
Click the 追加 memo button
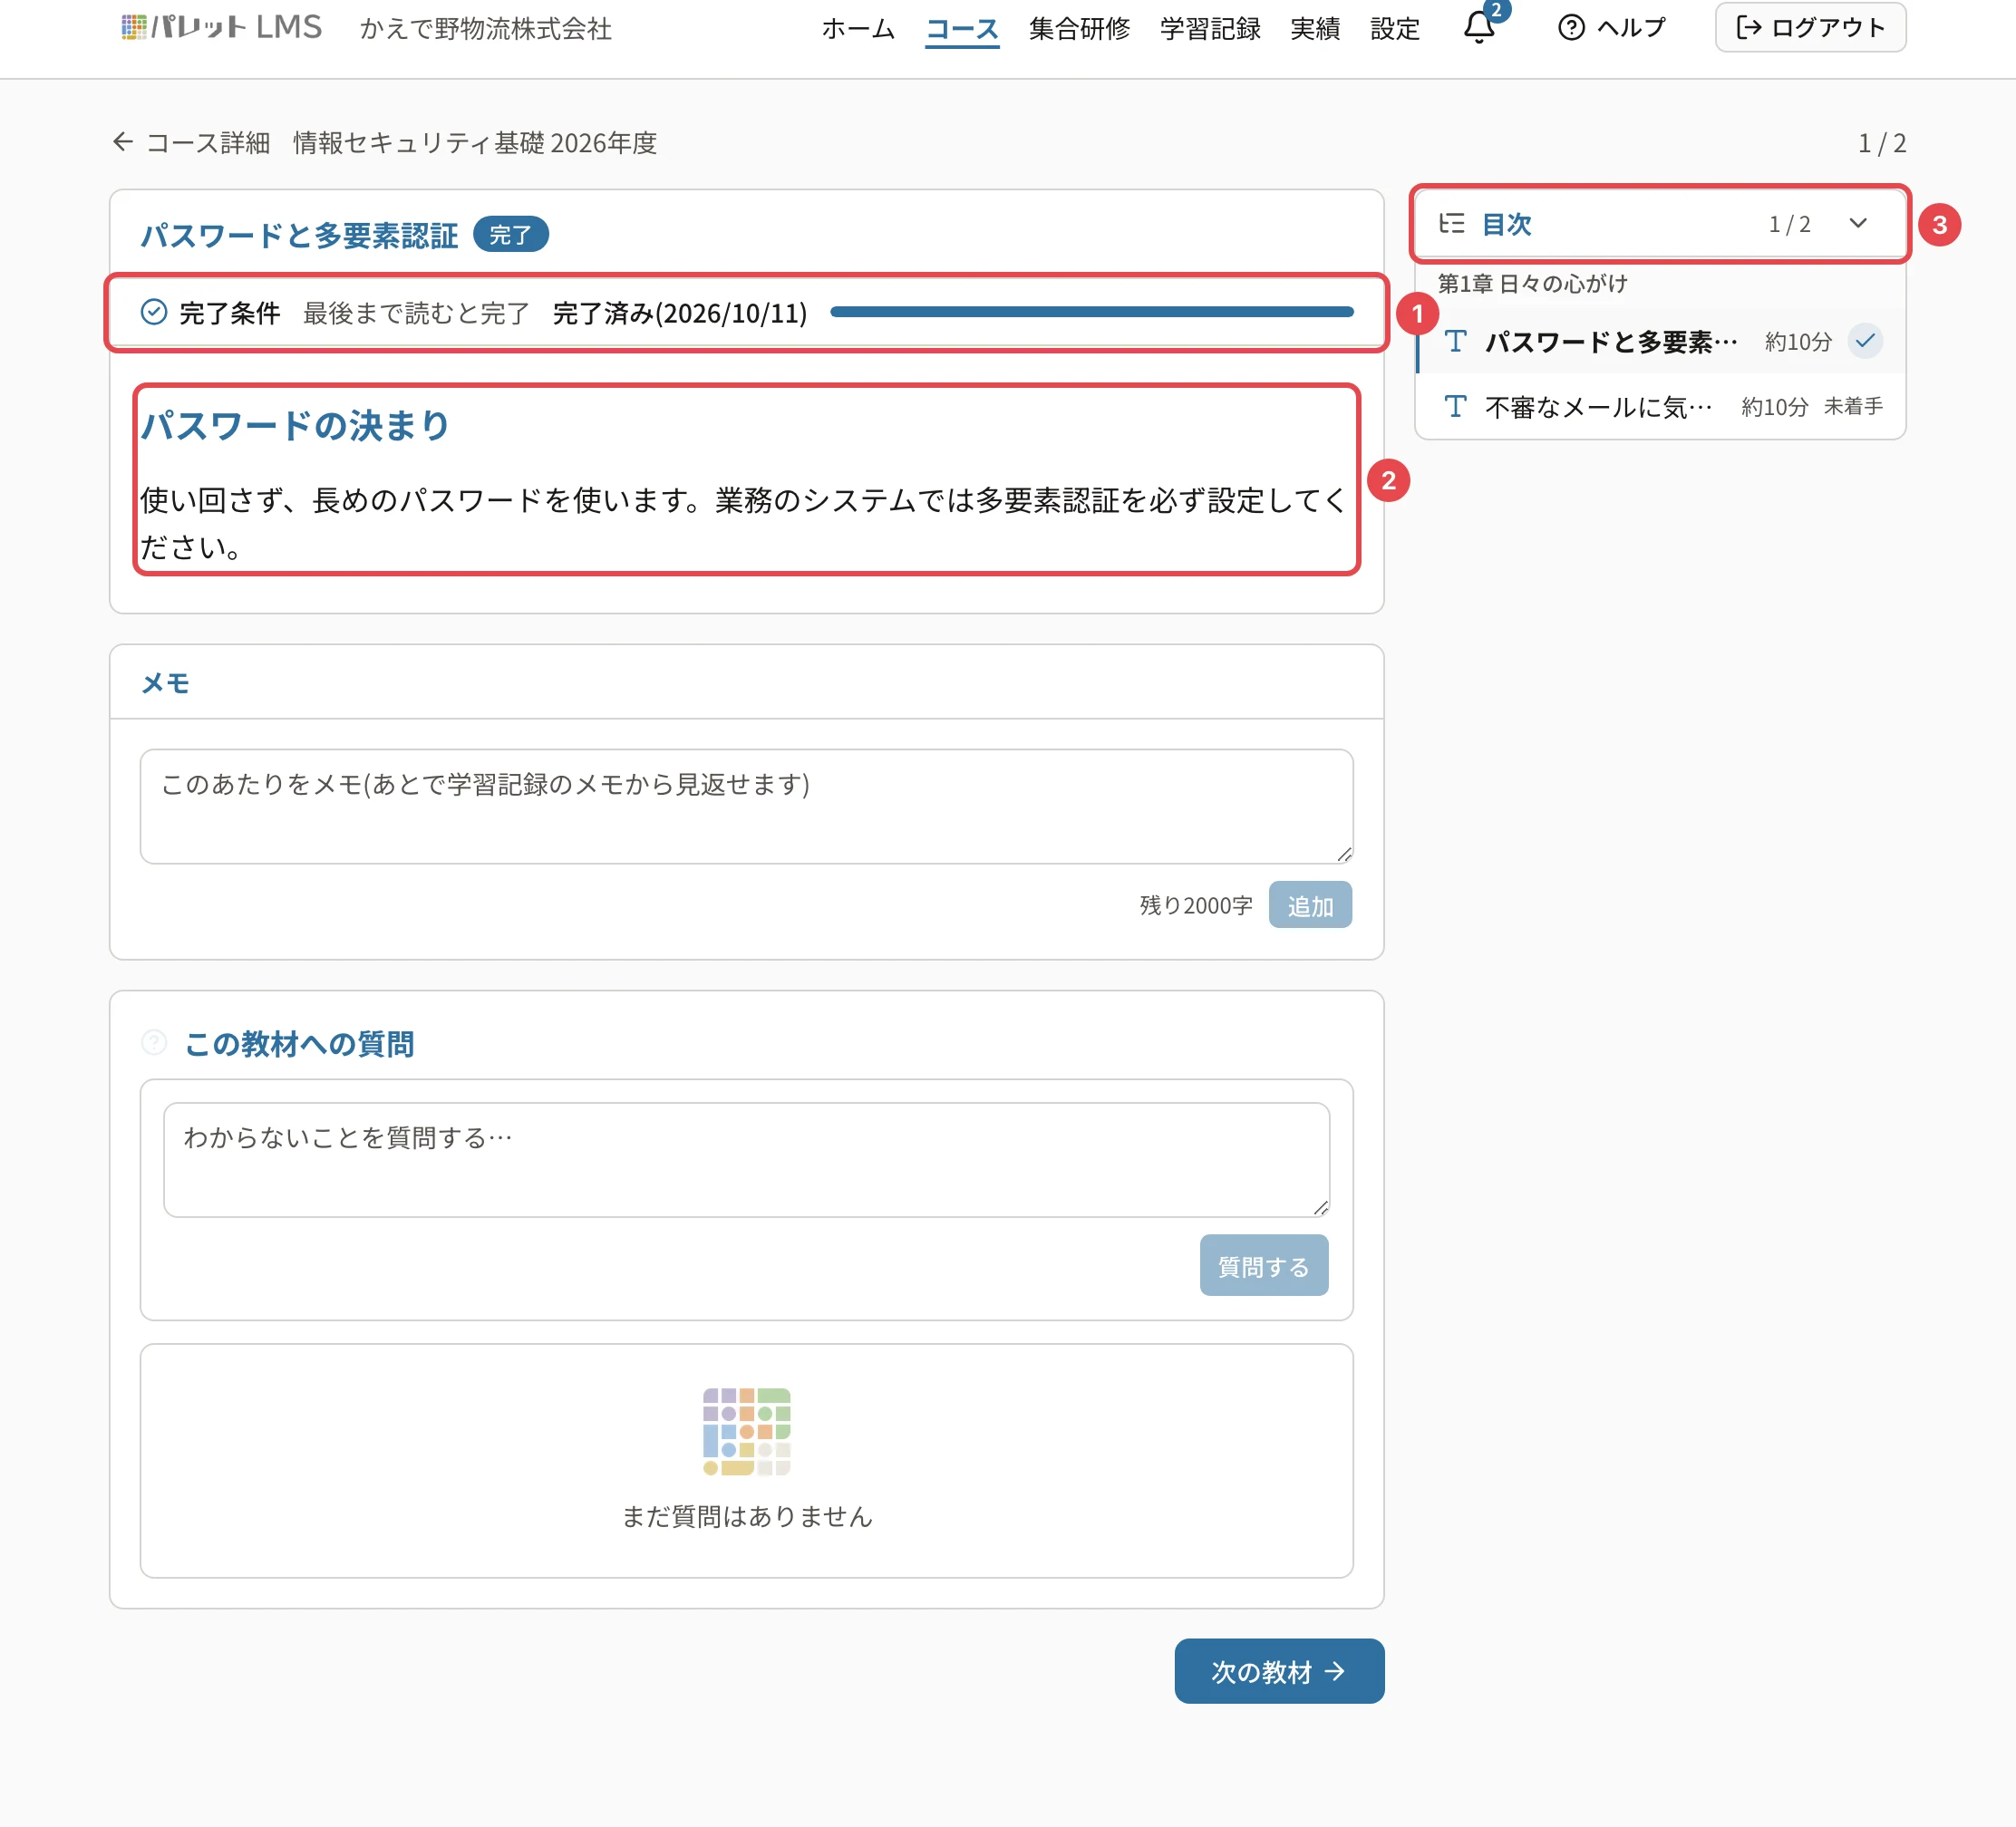(1310, 905)
